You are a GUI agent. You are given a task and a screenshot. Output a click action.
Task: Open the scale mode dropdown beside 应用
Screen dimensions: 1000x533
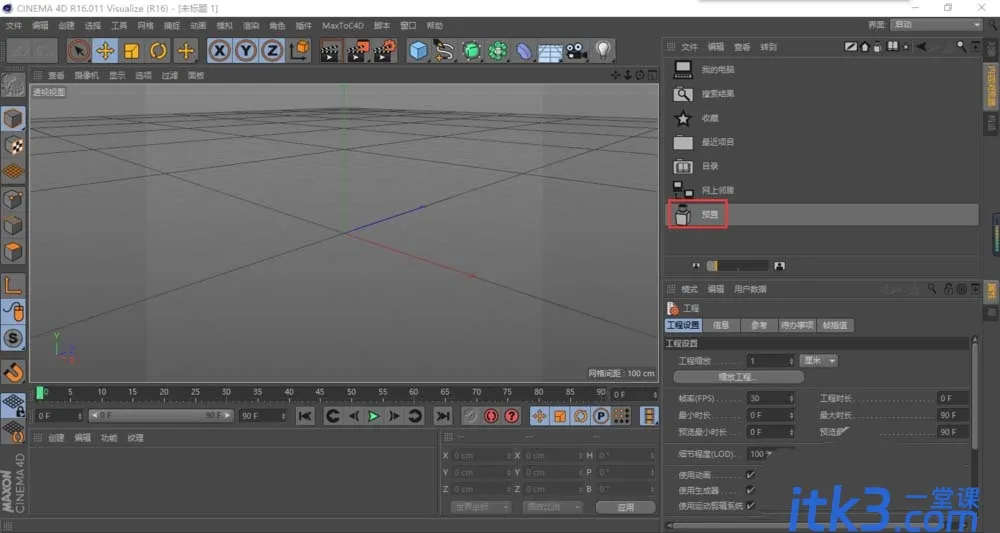tap(552, 507)
